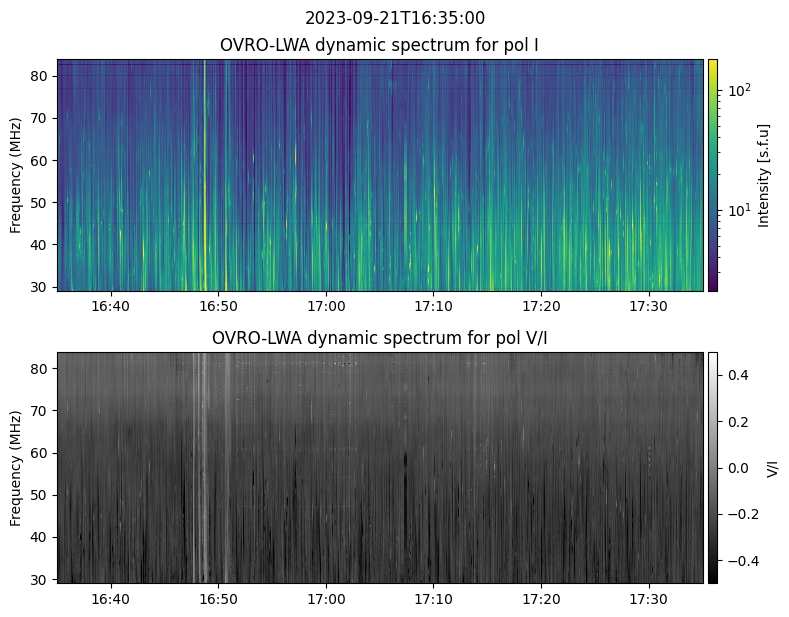This screenshot has width=789, height=617.
Task: Click the 16:50 time tick under the bottom plot
Action: pos(218,598)
